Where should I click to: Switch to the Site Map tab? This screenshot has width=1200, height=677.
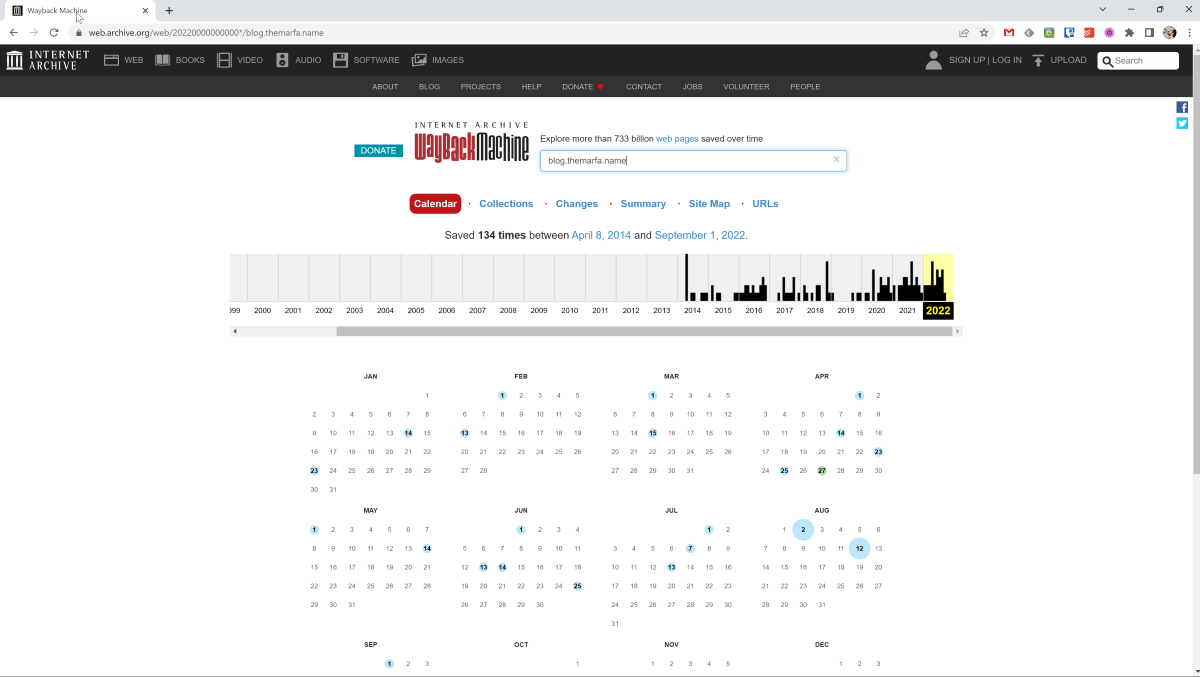(709, 204)
